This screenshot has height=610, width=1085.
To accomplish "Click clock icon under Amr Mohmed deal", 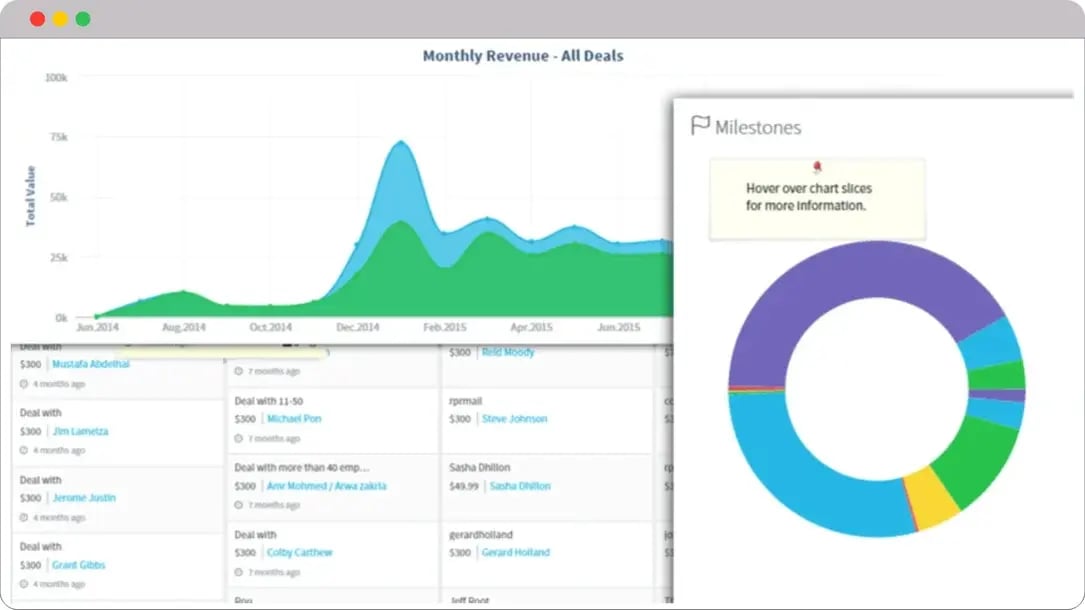I will [239, 505].
